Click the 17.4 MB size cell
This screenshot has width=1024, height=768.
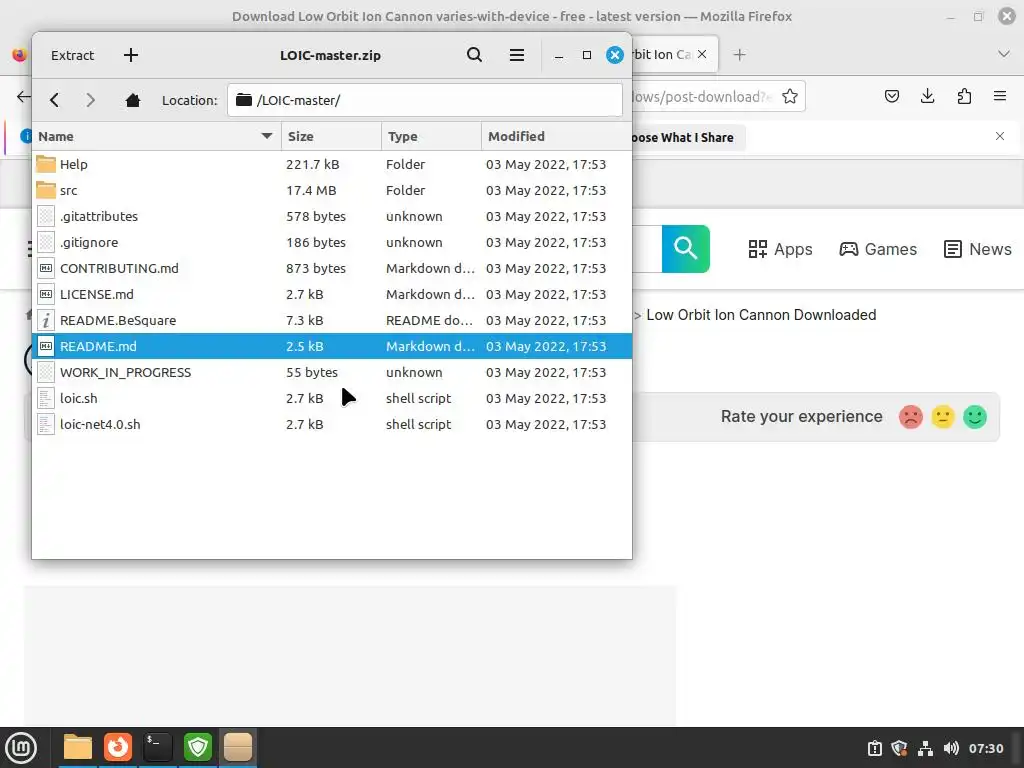(x=311, y=191)
